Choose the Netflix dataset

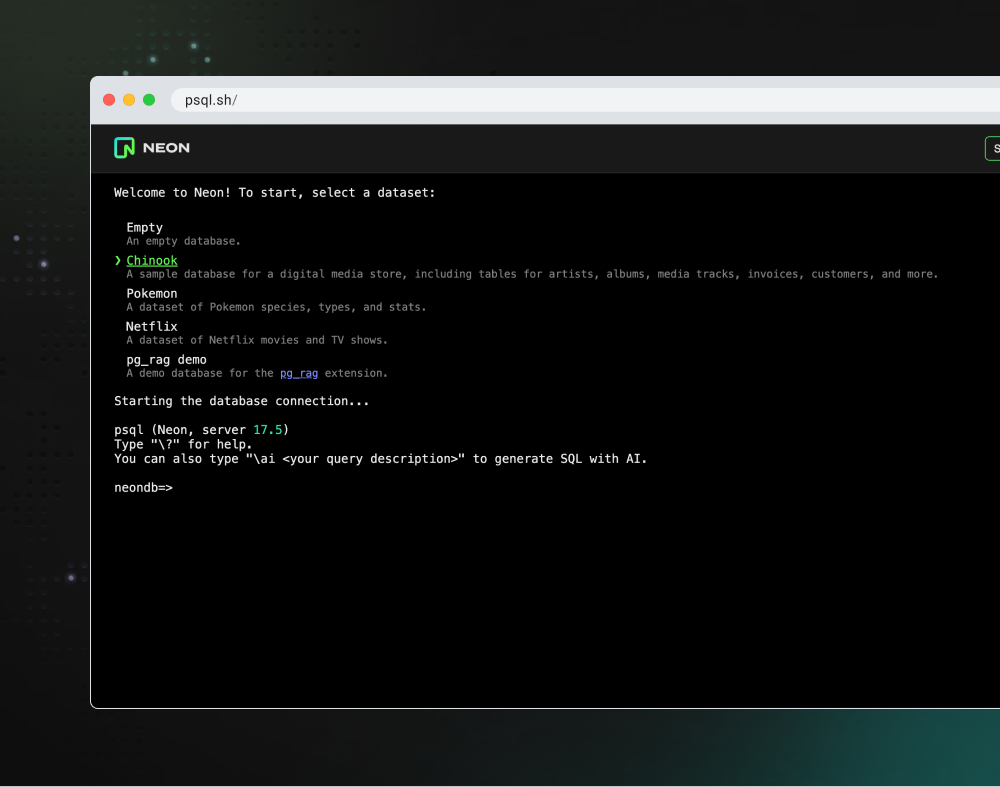[x=152, y=327]
